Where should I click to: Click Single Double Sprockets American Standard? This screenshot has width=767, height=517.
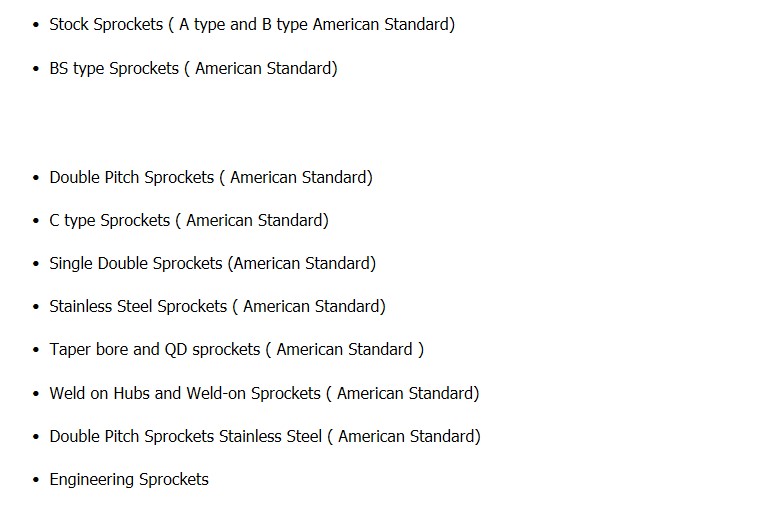212,264
